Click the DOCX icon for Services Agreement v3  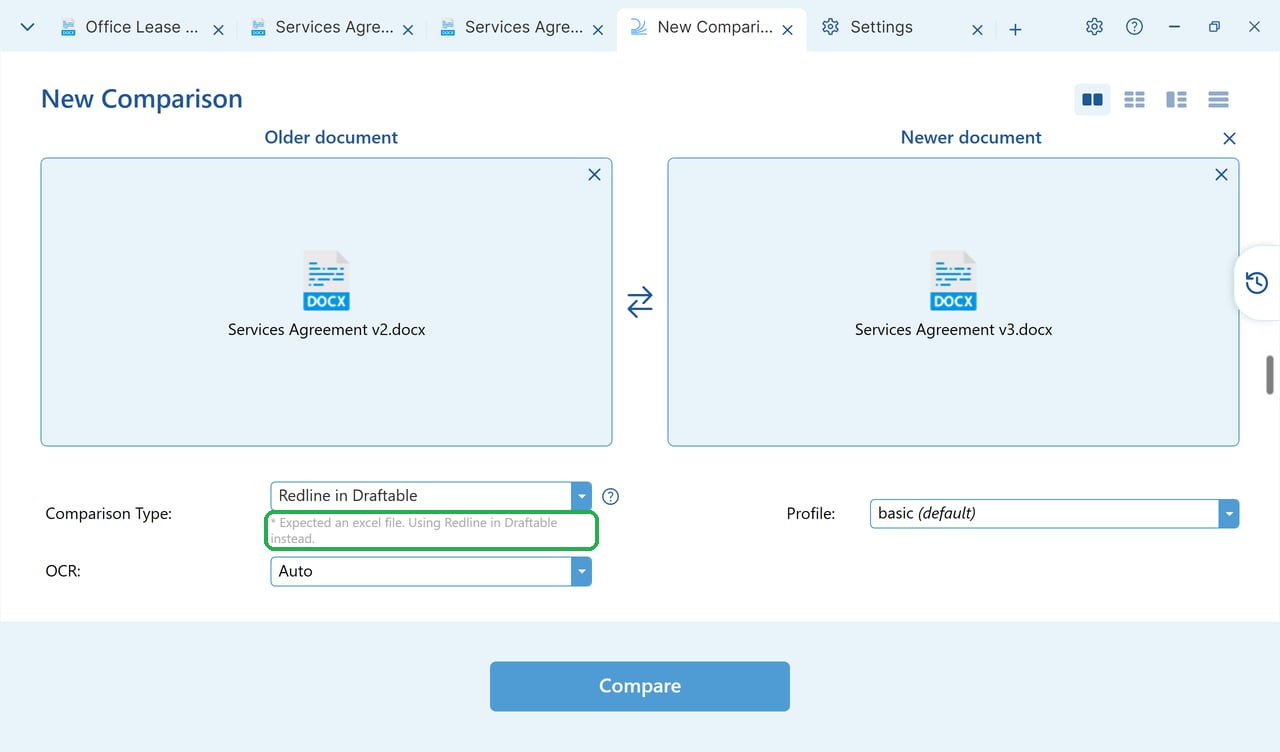tap(954, 281)
